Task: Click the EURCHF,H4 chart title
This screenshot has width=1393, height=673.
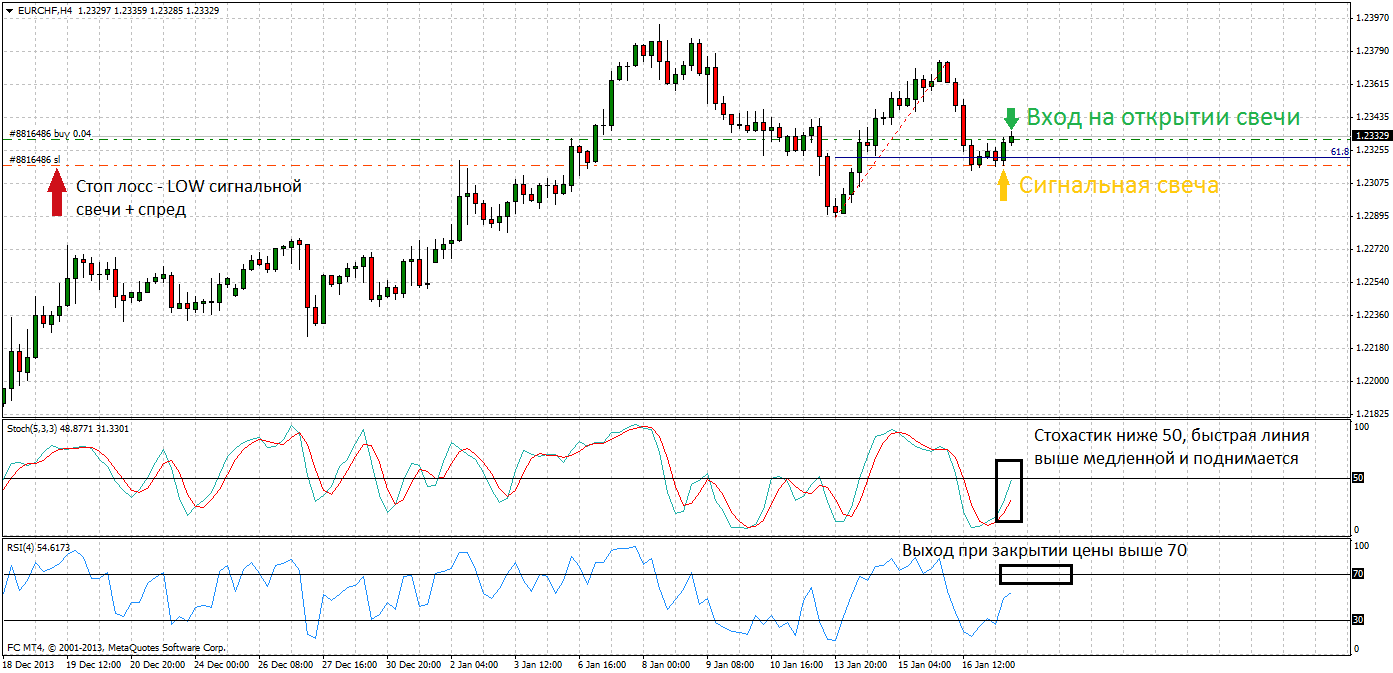Action: [x=46, y=10]
